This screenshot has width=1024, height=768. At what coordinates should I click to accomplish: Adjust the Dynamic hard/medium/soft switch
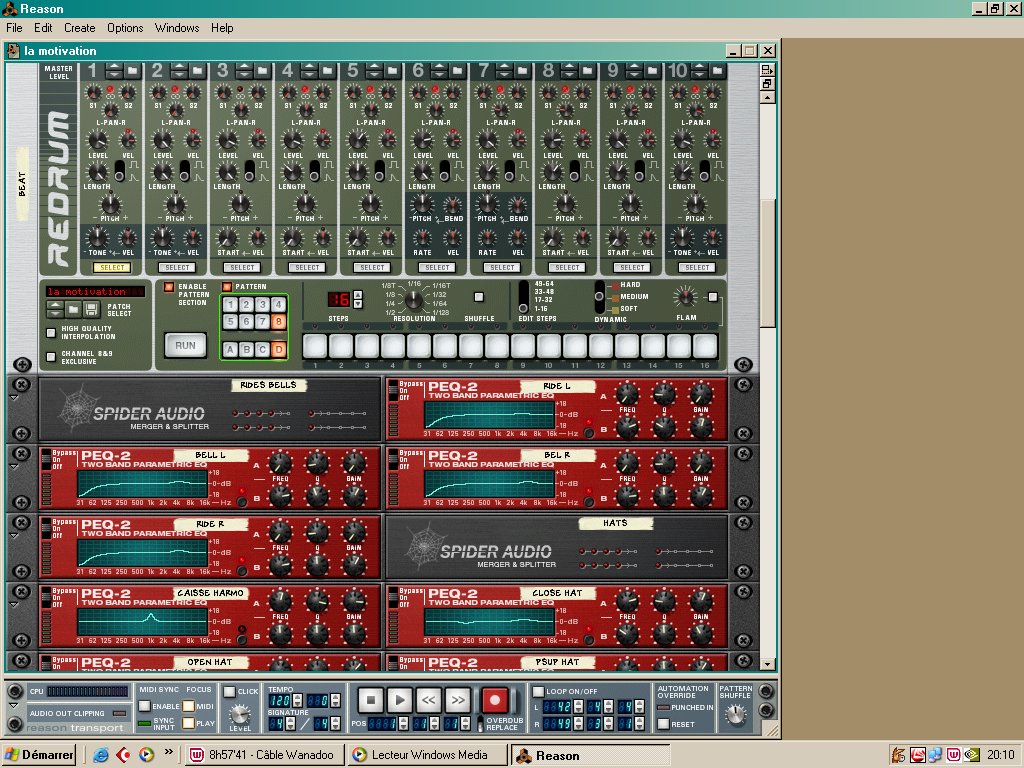(600, 296)
